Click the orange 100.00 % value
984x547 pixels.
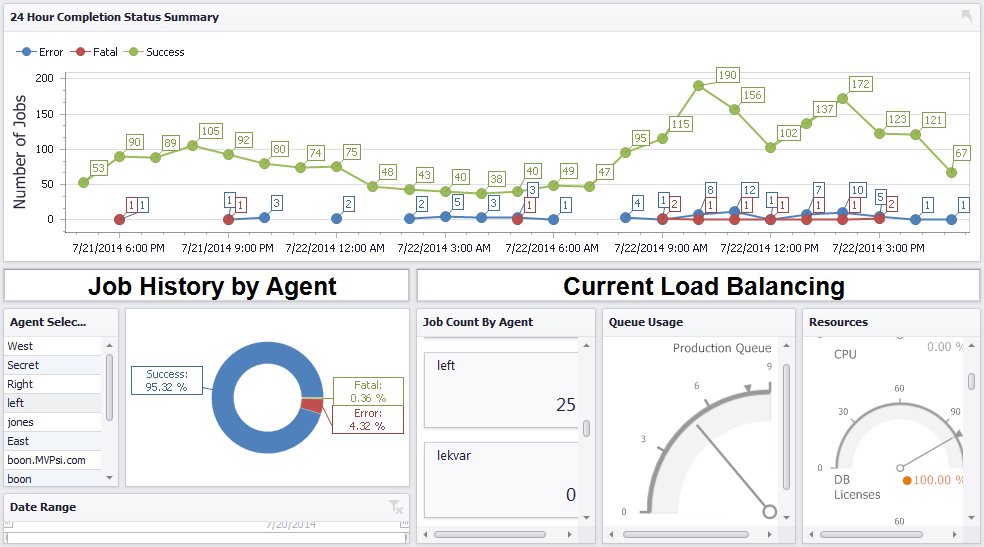[938, 480]
